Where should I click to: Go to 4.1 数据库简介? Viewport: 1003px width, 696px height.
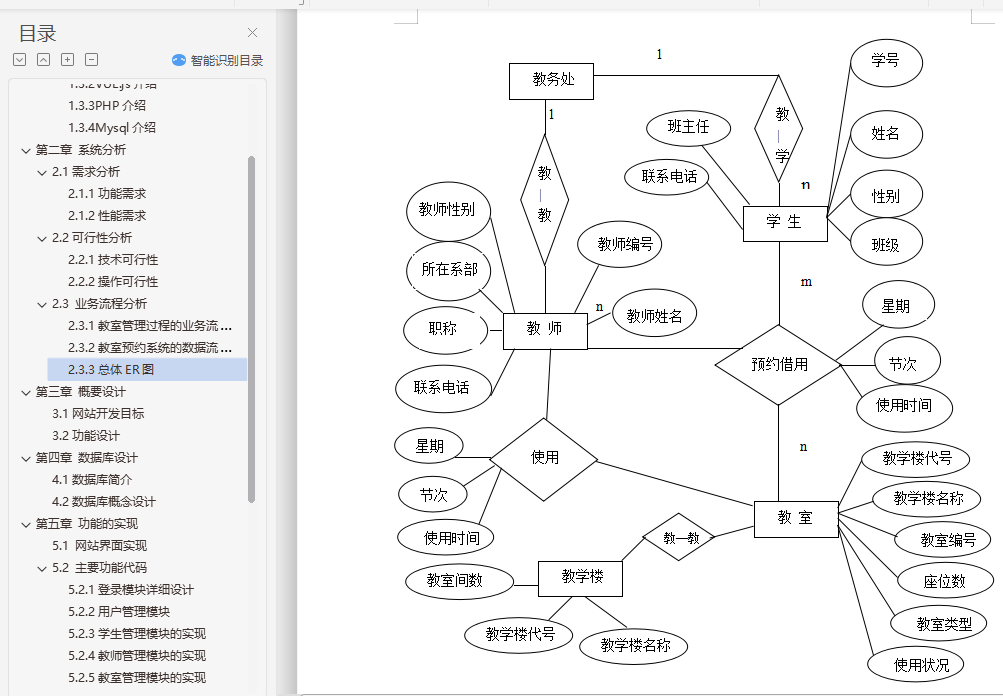[x=92, y=479]
